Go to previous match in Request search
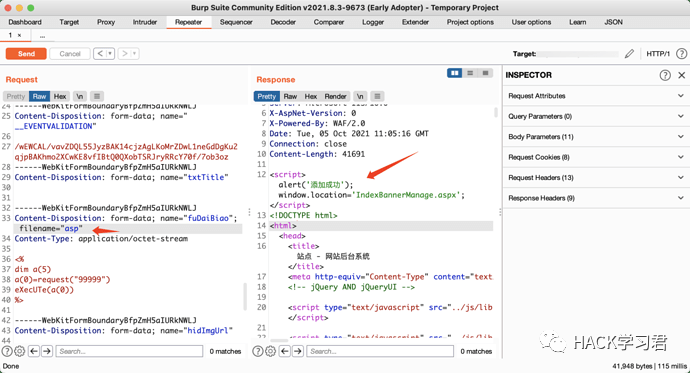The image size is (690, 373). coord(34,351)
